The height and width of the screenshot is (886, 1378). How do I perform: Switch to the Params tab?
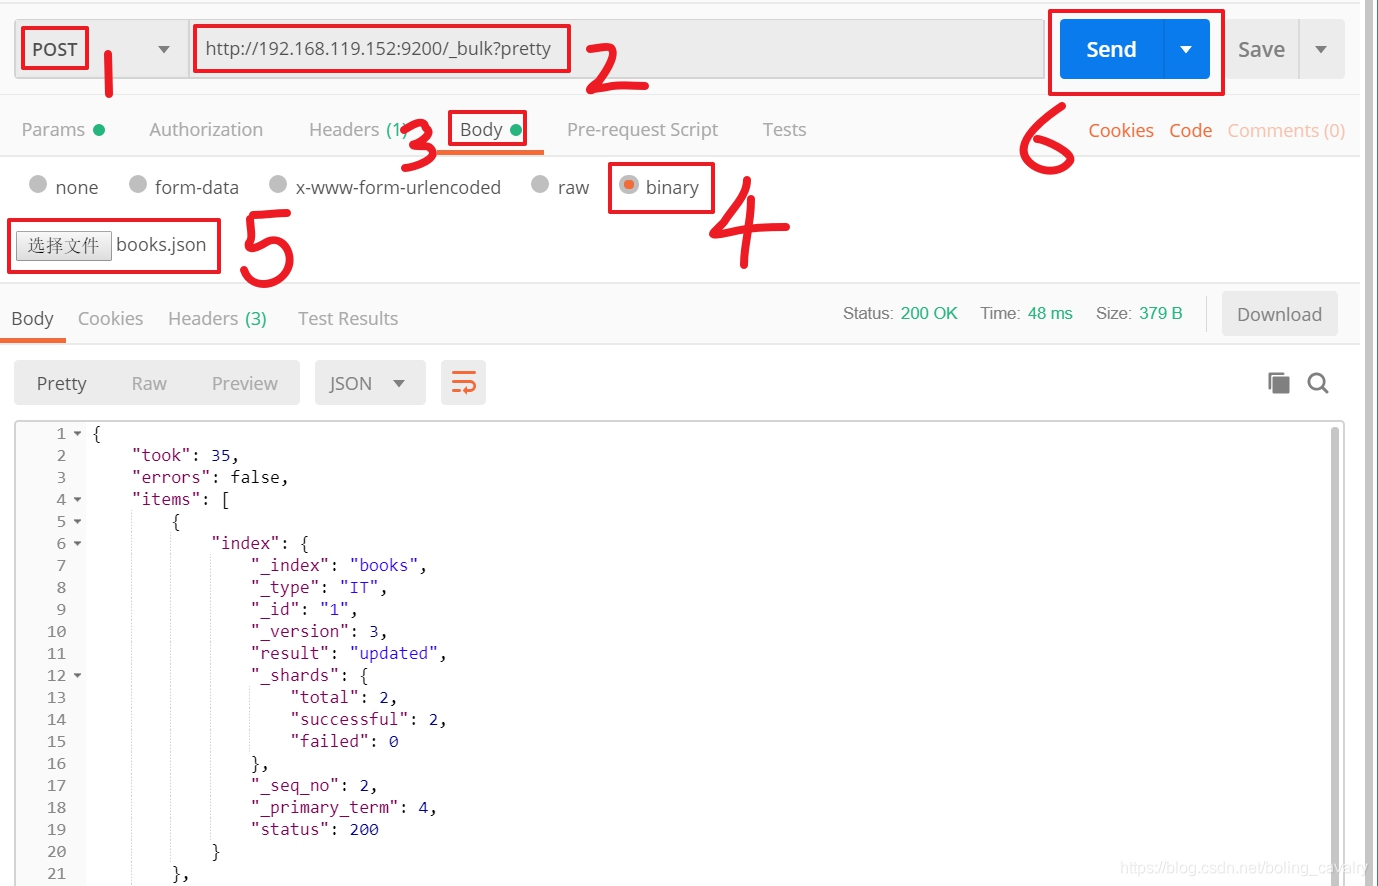point(63,129)
